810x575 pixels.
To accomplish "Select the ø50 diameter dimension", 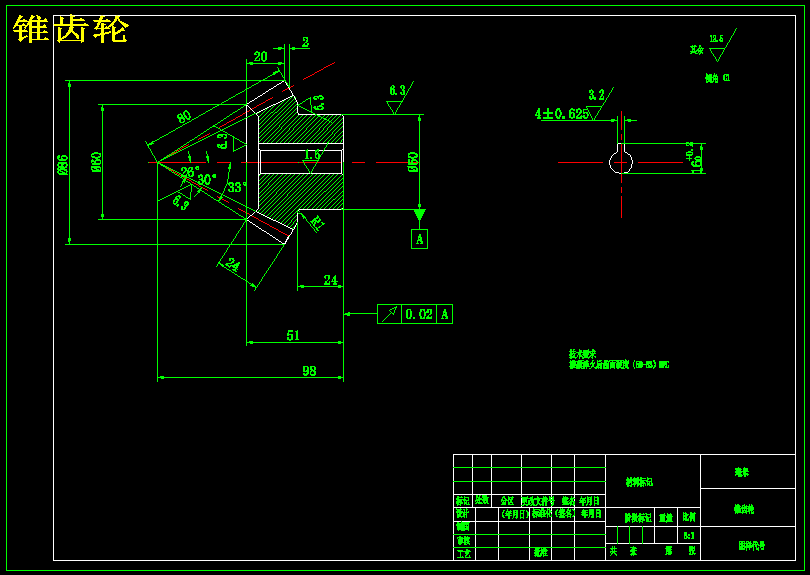I will point(413,162).
